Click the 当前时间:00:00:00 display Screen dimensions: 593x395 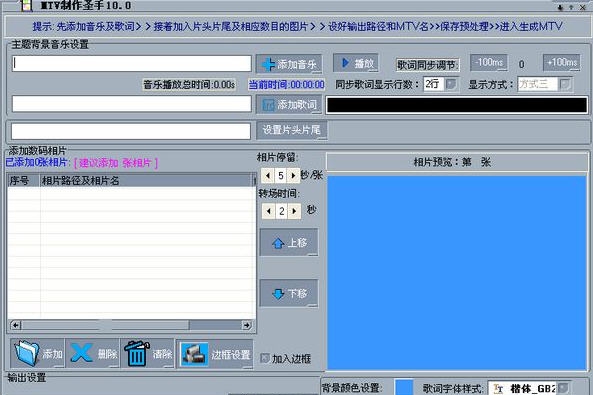coord(286,84)
